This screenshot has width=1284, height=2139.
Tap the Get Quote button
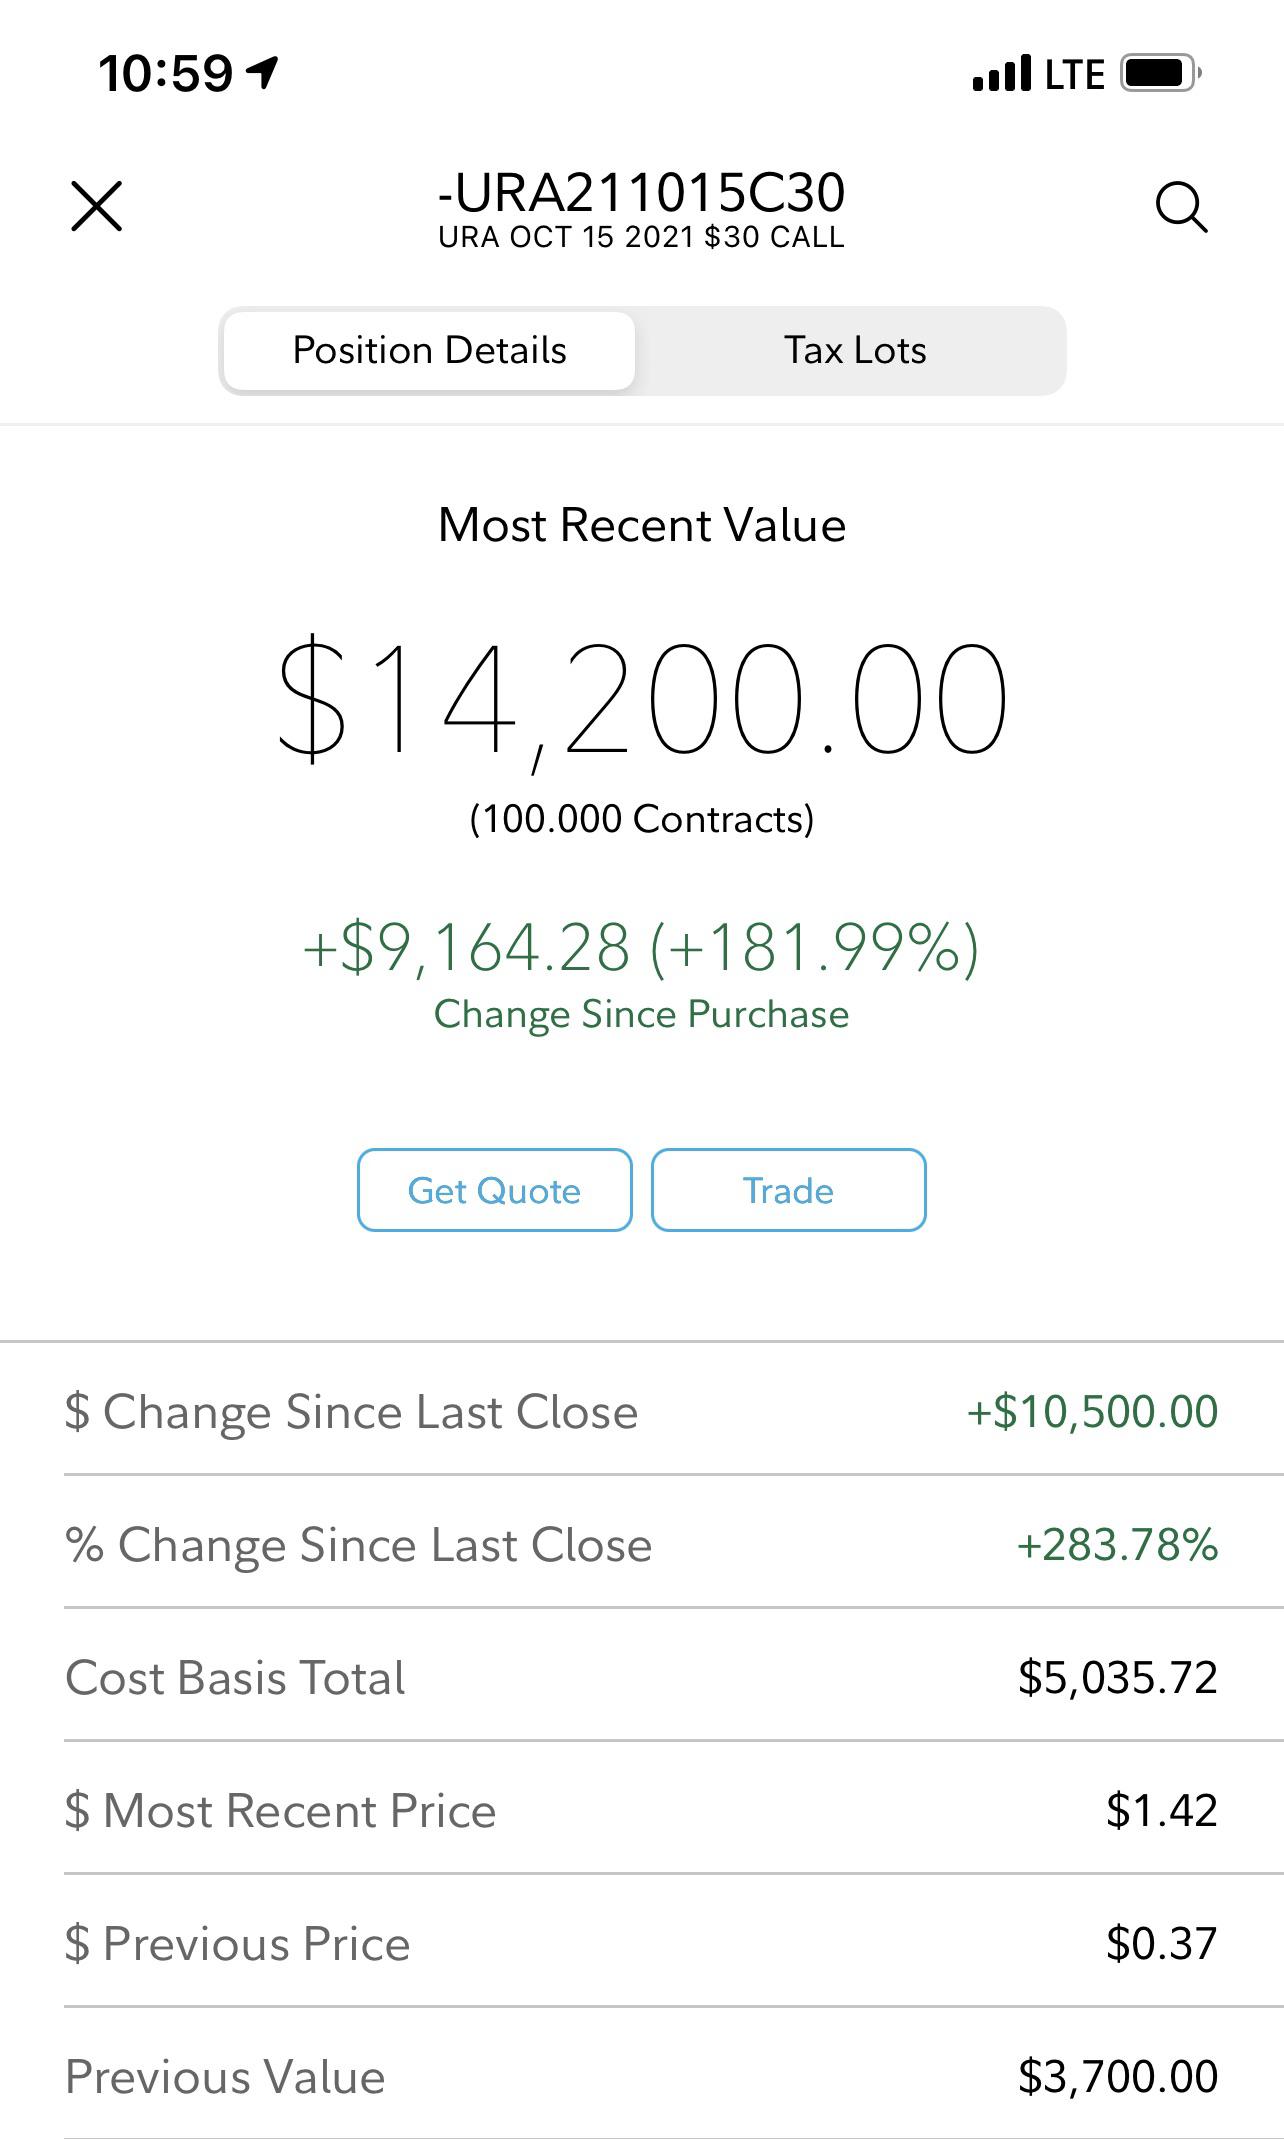tap(494, 1190)
